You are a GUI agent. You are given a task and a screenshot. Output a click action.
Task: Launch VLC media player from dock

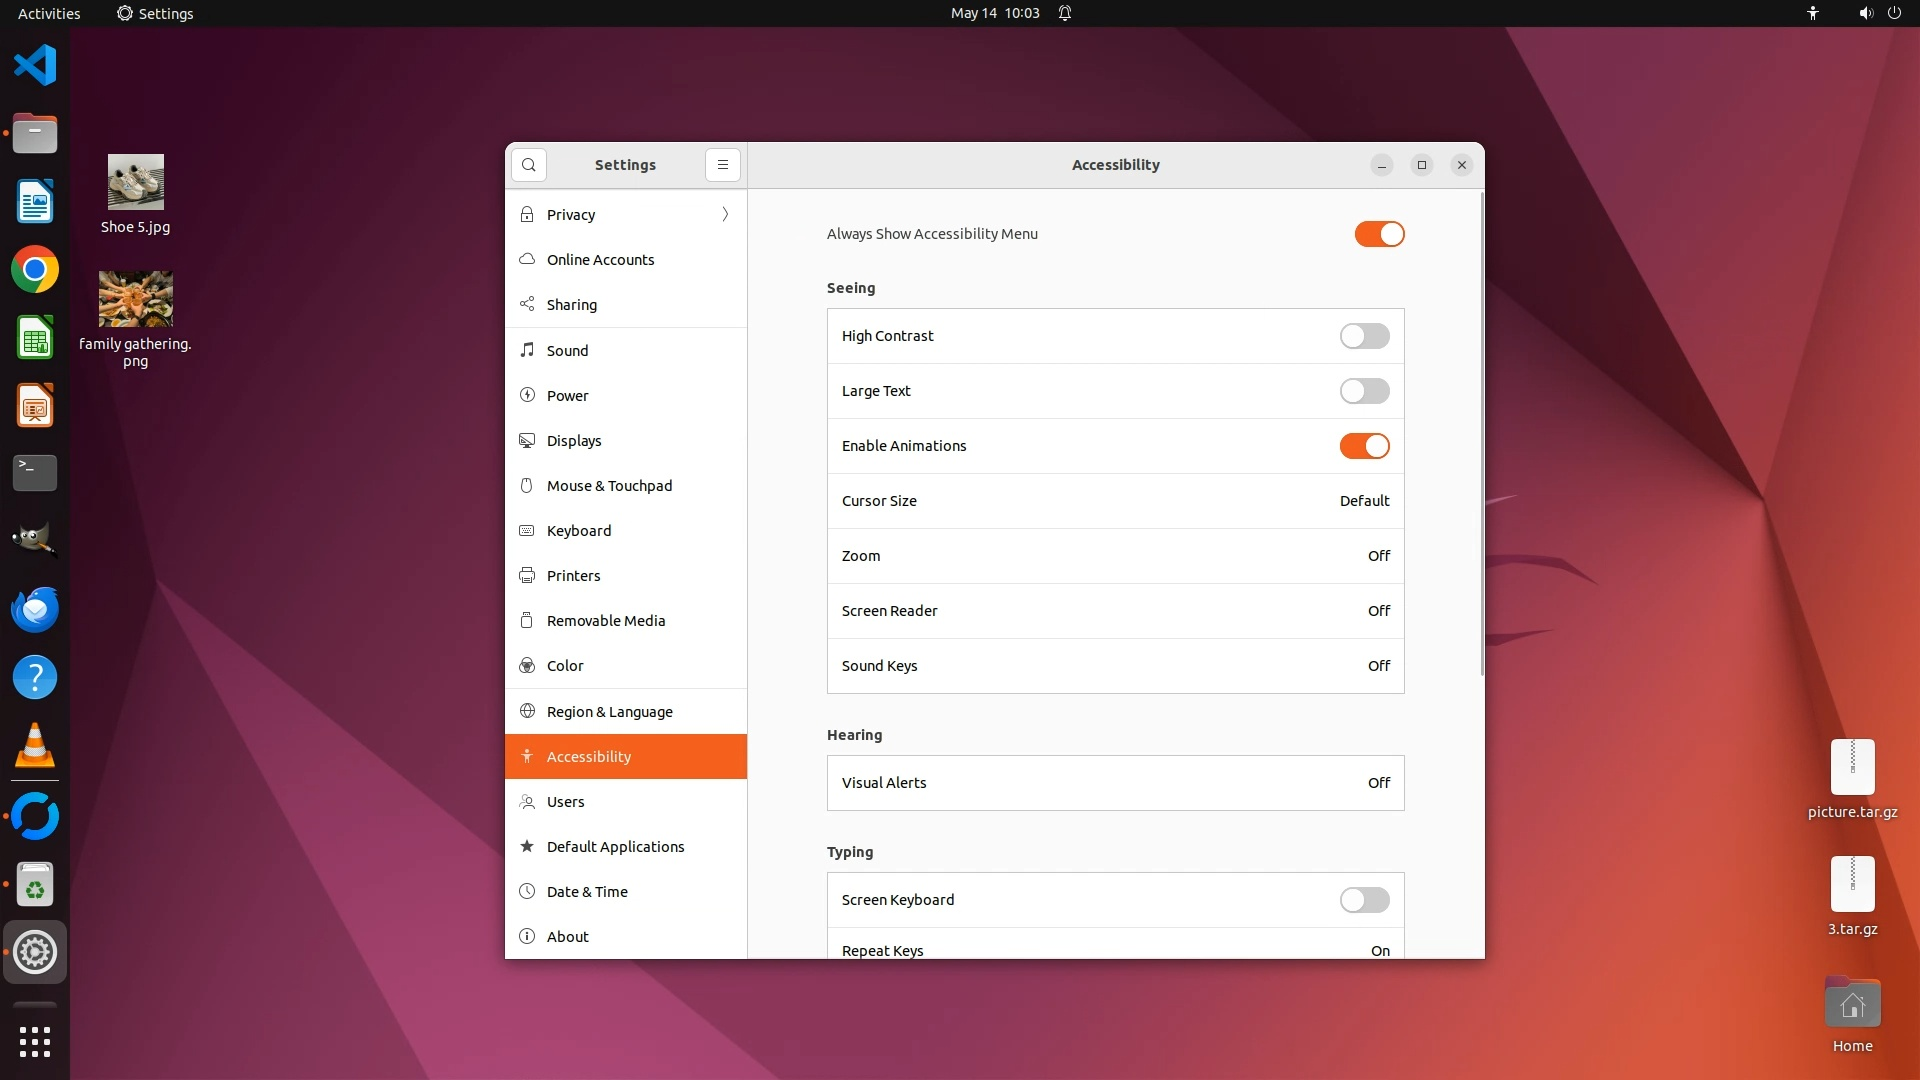35,745
